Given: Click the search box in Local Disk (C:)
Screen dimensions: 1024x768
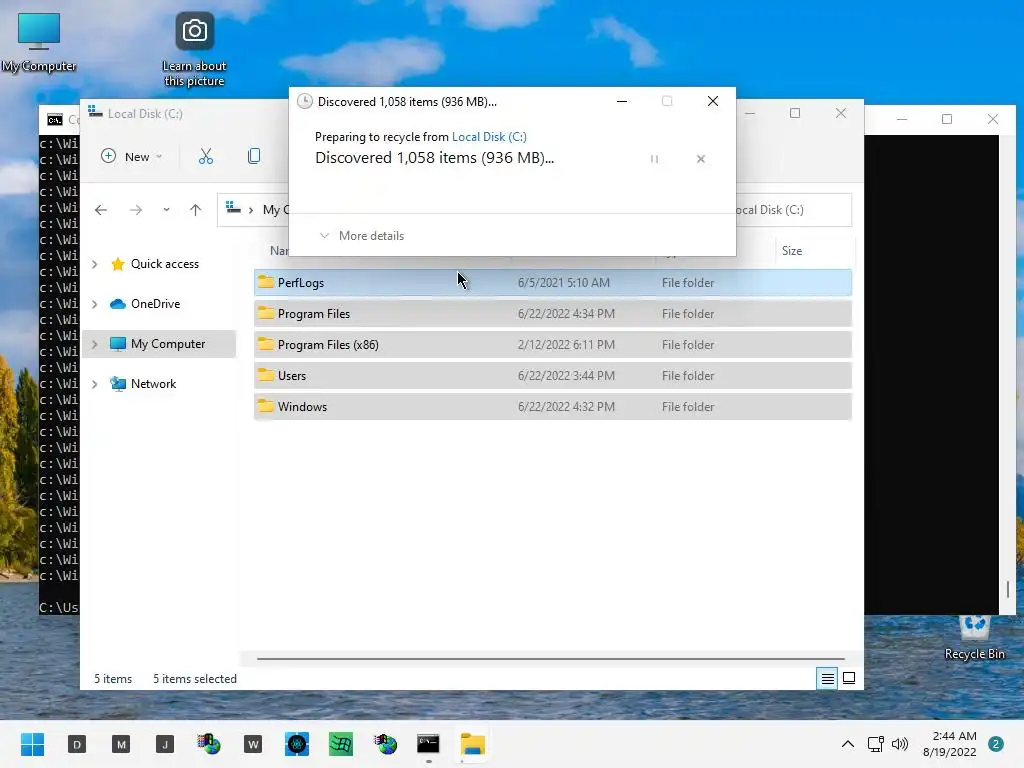Looking at the screenshot, I should tap(793, 210).
